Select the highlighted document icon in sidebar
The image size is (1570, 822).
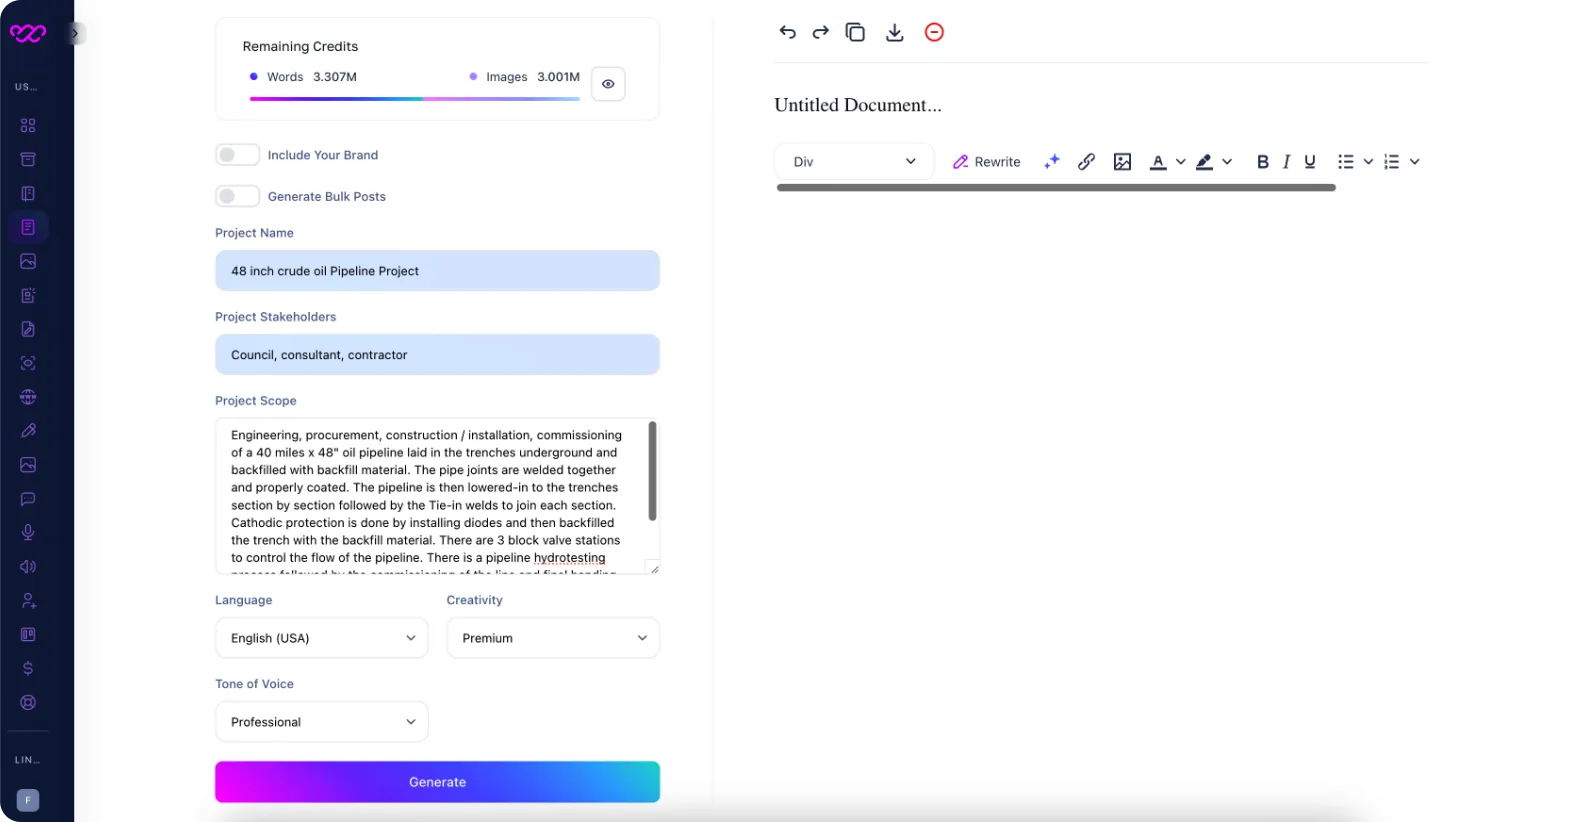[28, 227]
